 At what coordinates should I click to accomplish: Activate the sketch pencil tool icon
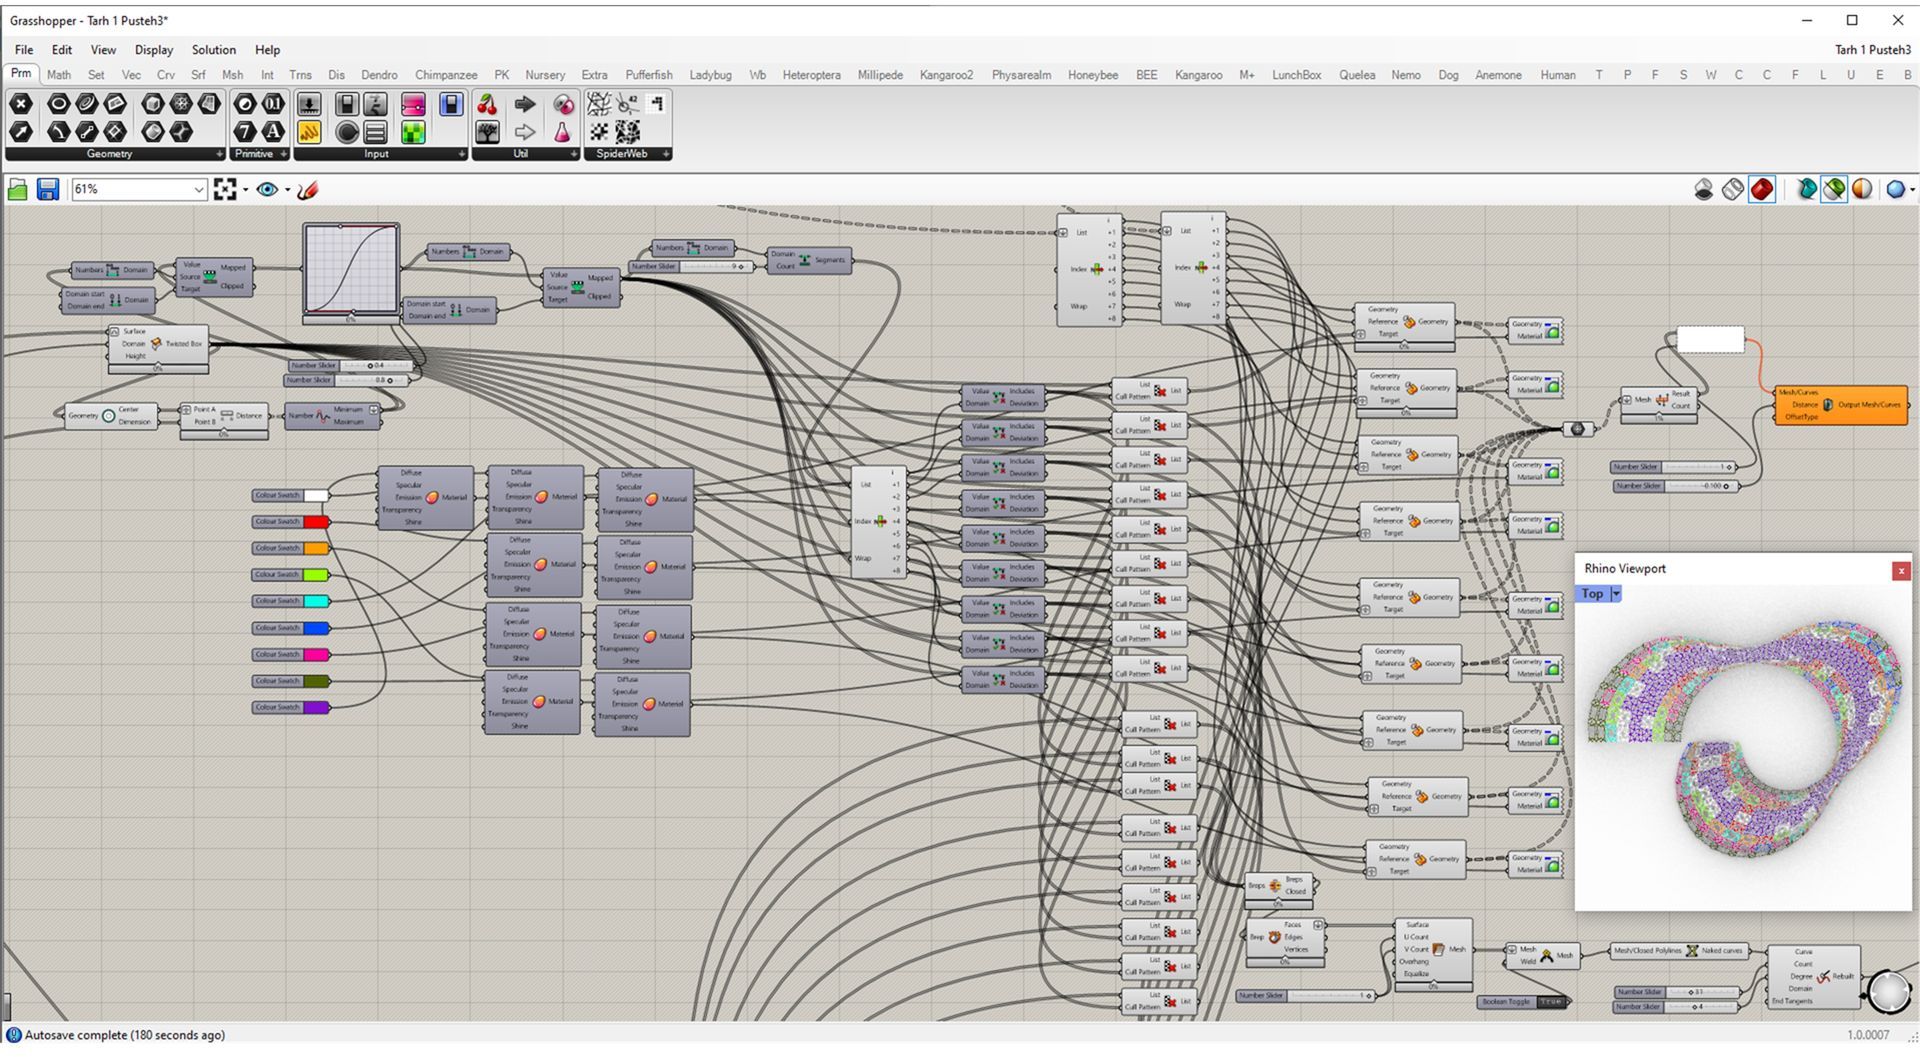308,189
